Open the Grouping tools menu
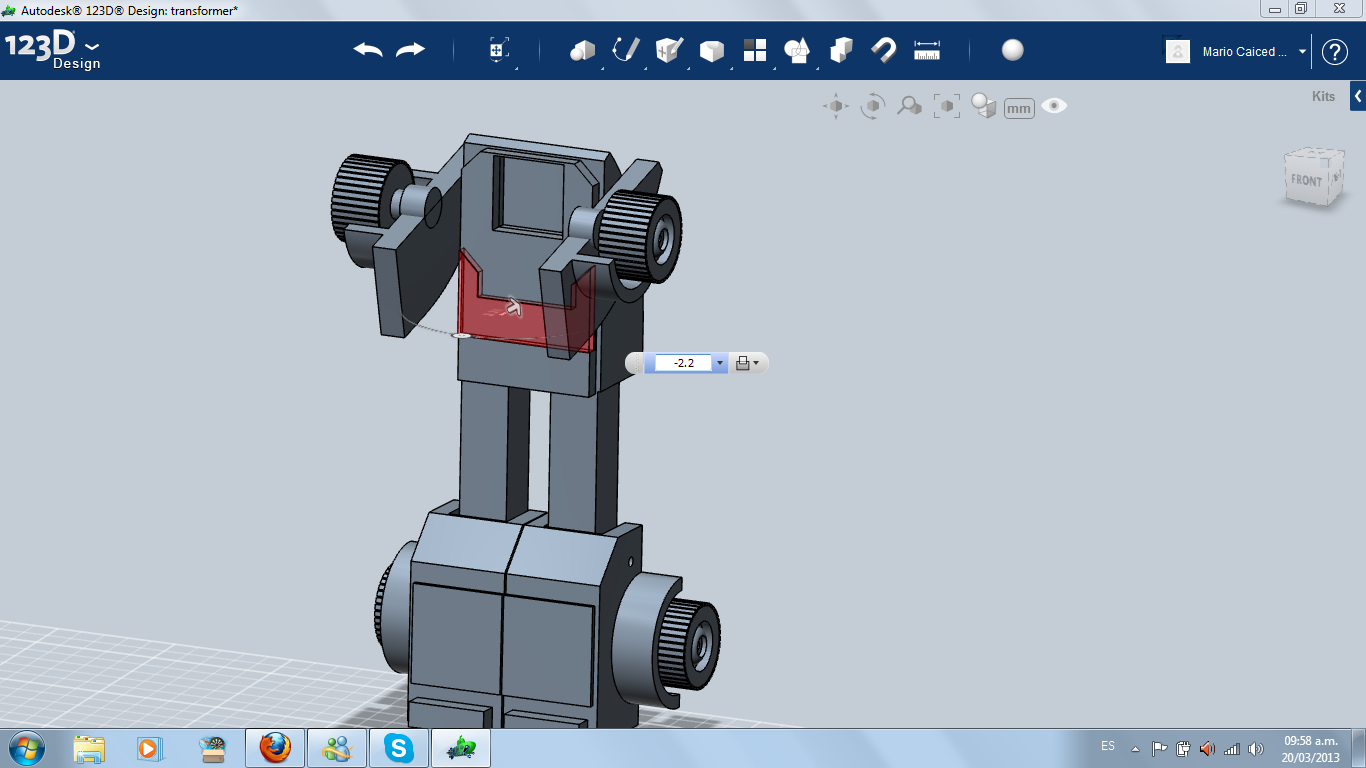 pos(797,50)
